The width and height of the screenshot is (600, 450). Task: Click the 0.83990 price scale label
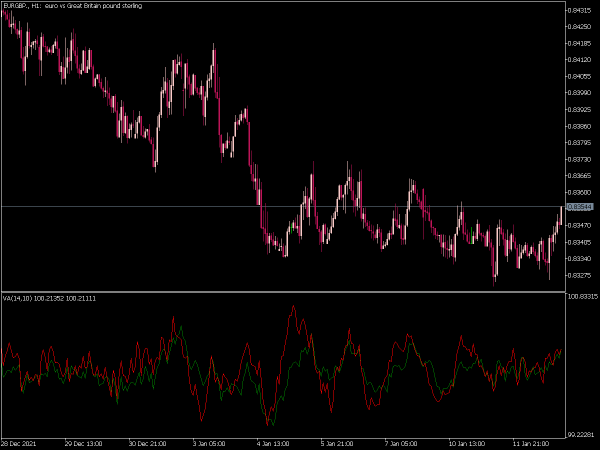click(x=580, y=93)
